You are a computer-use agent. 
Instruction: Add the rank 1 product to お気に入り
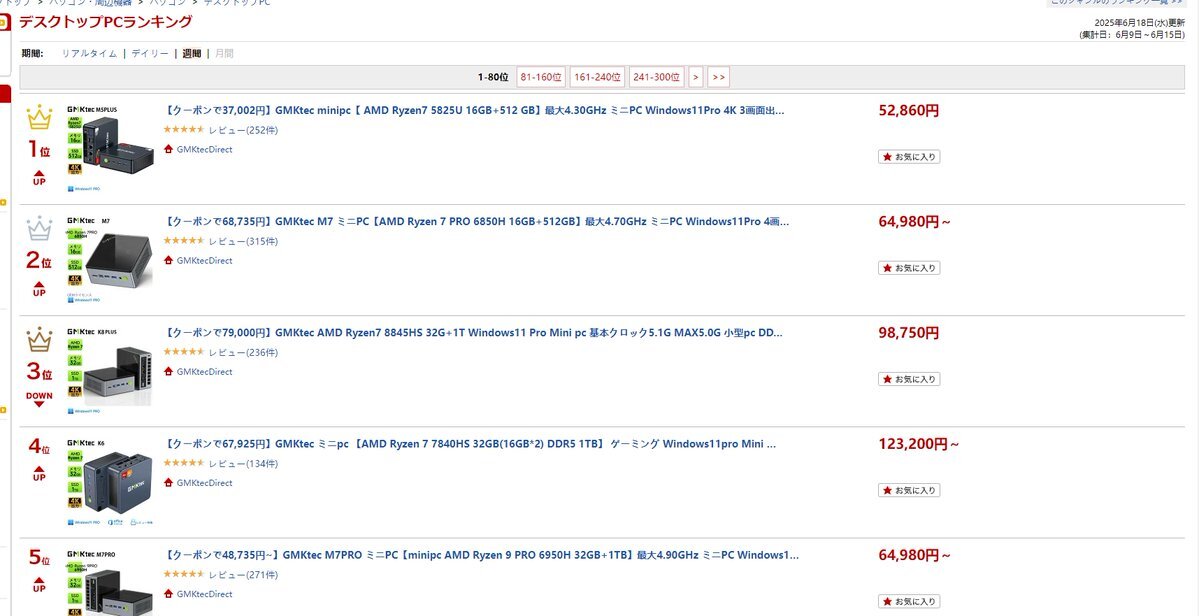pos(909,157)
